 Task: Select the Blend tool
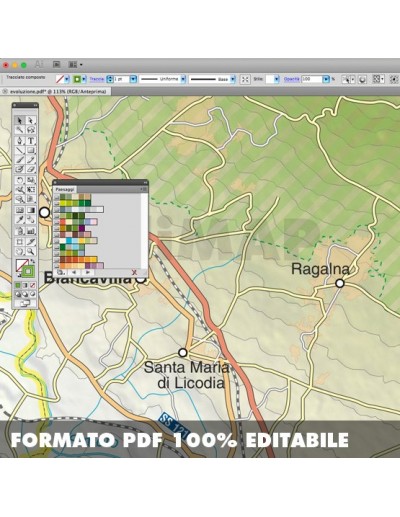point(30,220)
